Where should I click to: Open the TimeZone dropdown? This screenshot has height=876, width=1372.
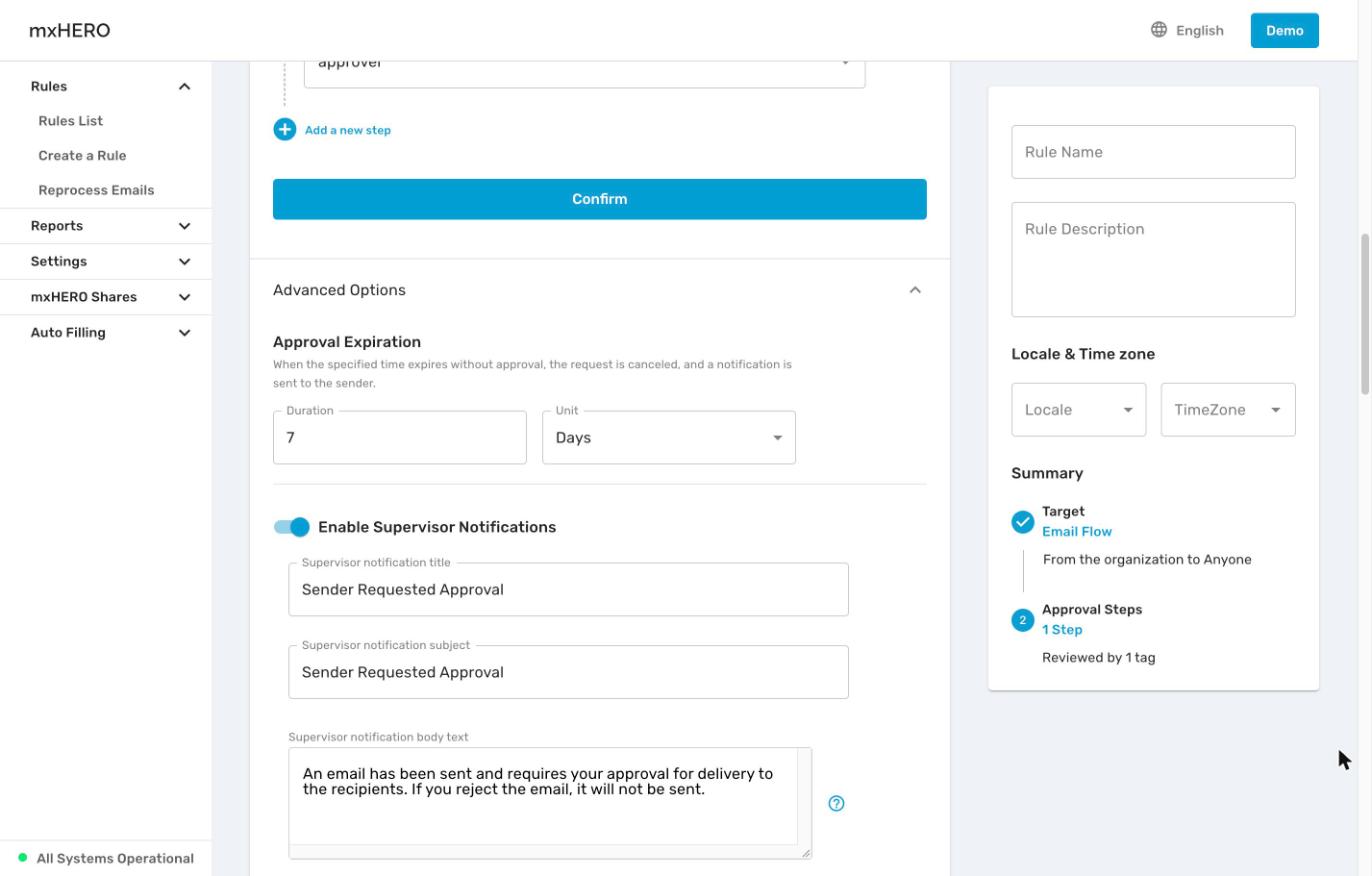[x=1228, y=410]
